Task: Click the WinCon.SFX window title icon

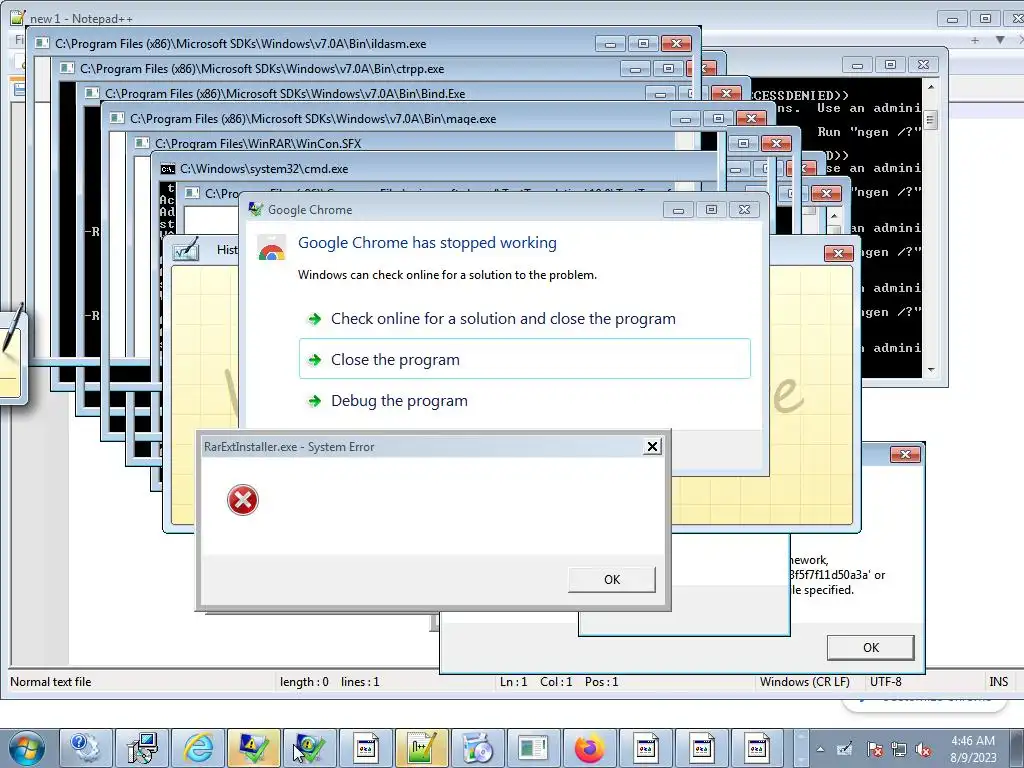Action: click(142, 143)
